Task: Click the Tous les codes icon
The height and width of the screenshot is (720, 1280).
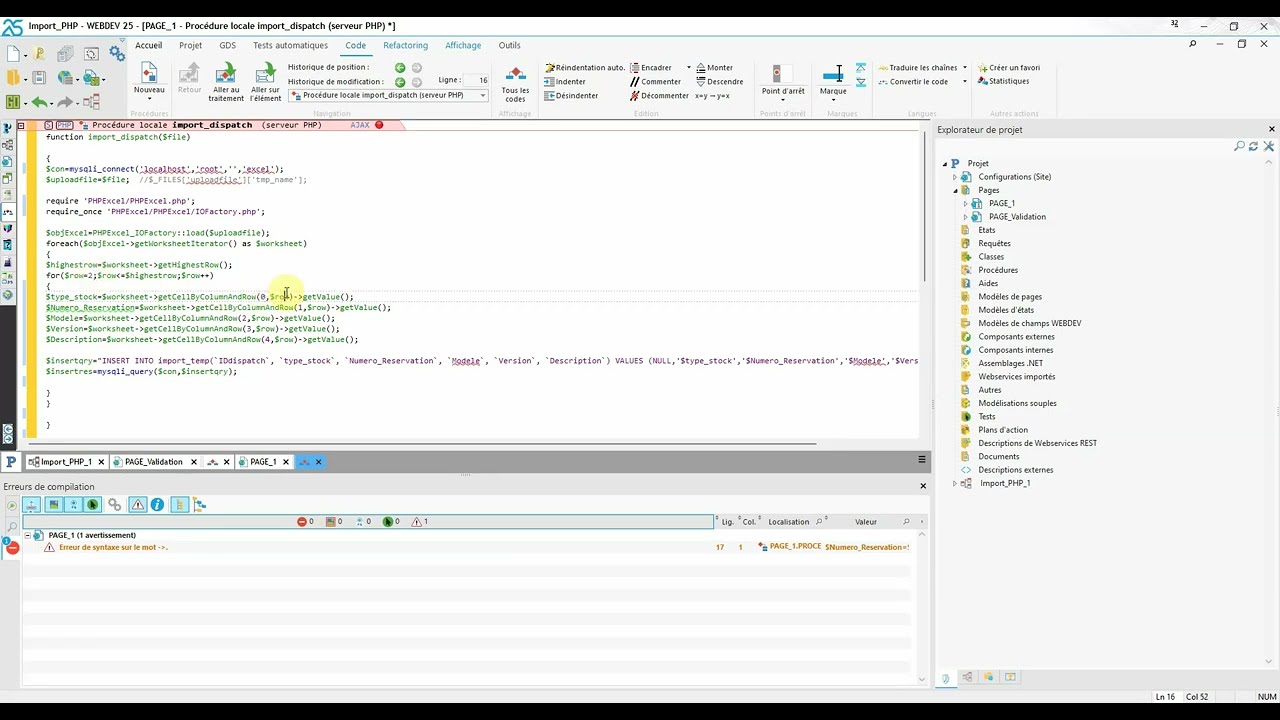Action: [515, 73]
